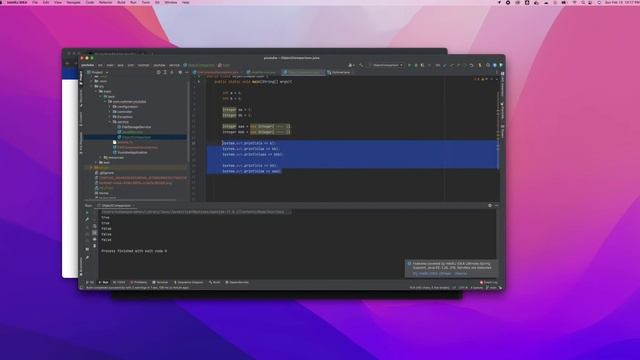Build the project with the hammer icon

[x=361, y=65]
